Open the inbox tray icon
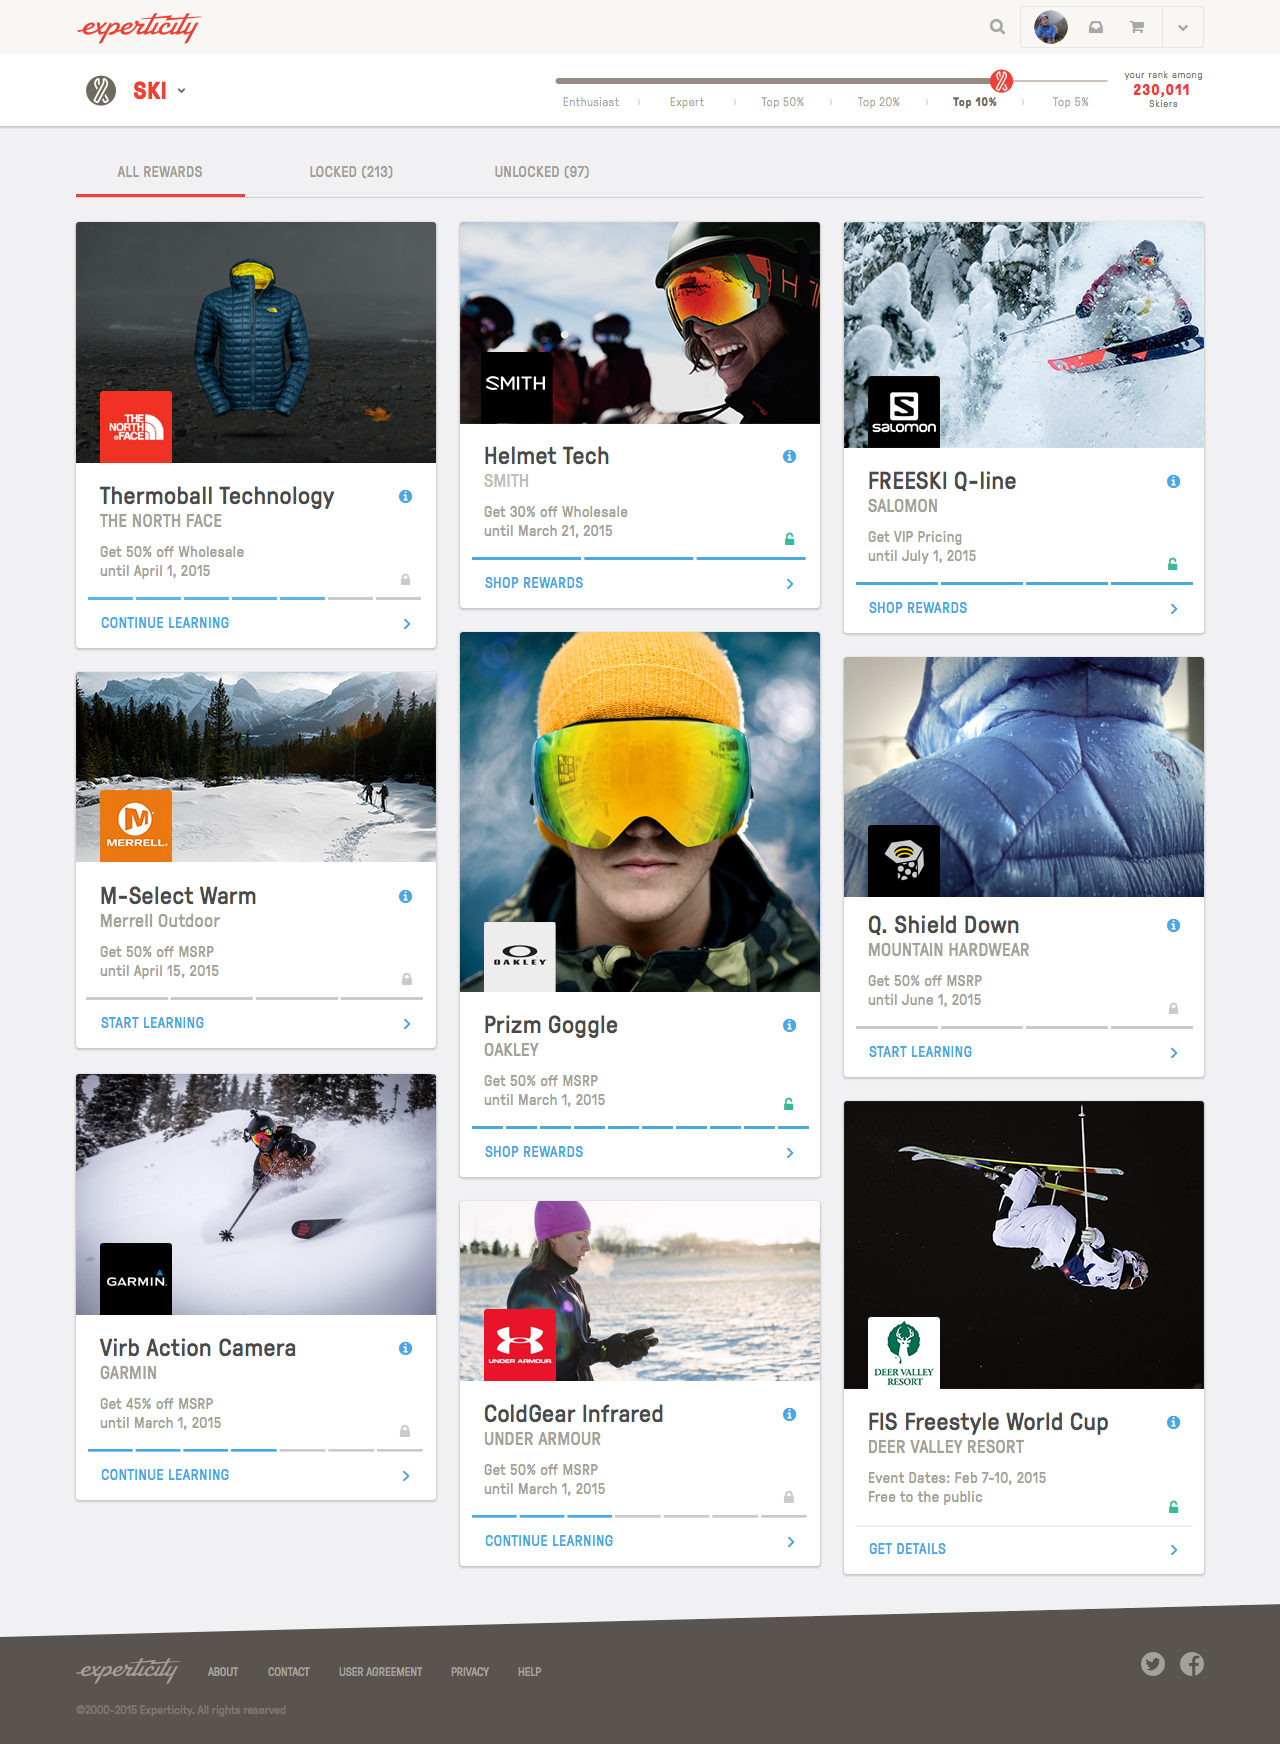The height and width of the screenshot is (1744, 1280). click(x=1096, y=27)
